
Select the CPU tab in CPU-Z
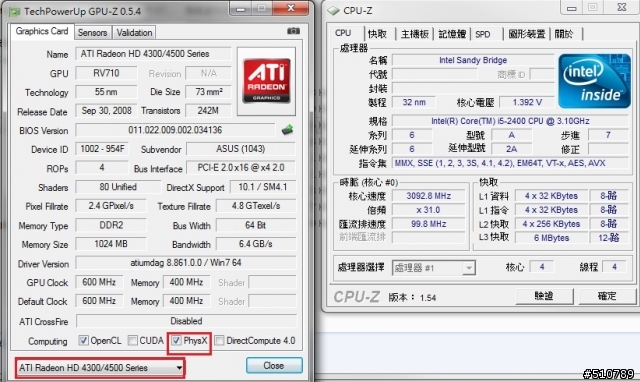[x=343, y=33]
